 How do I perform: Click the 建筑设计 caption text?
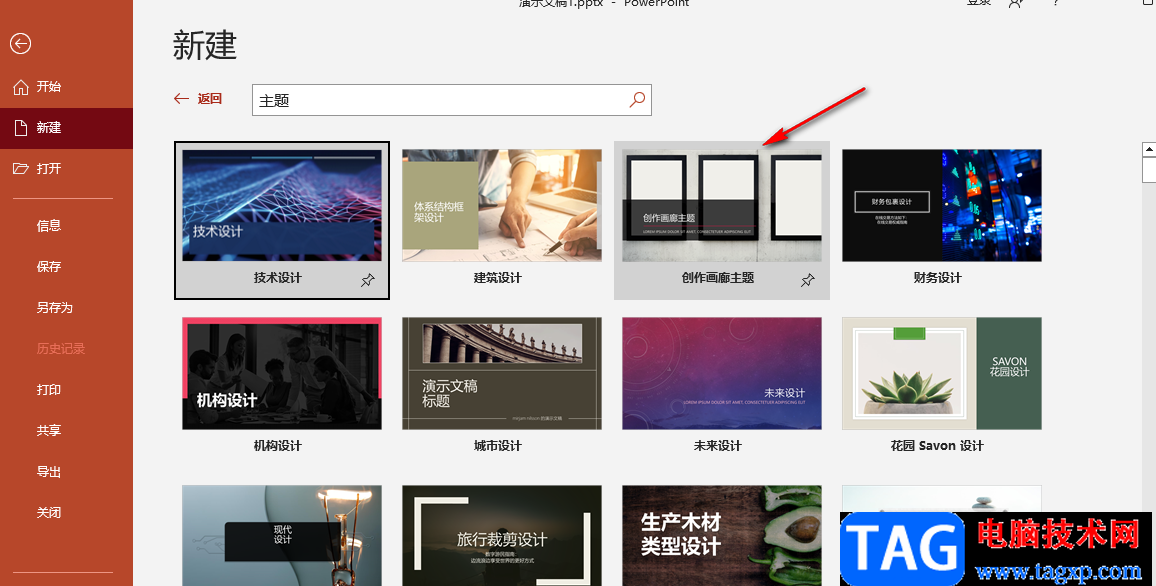[498, 278]
